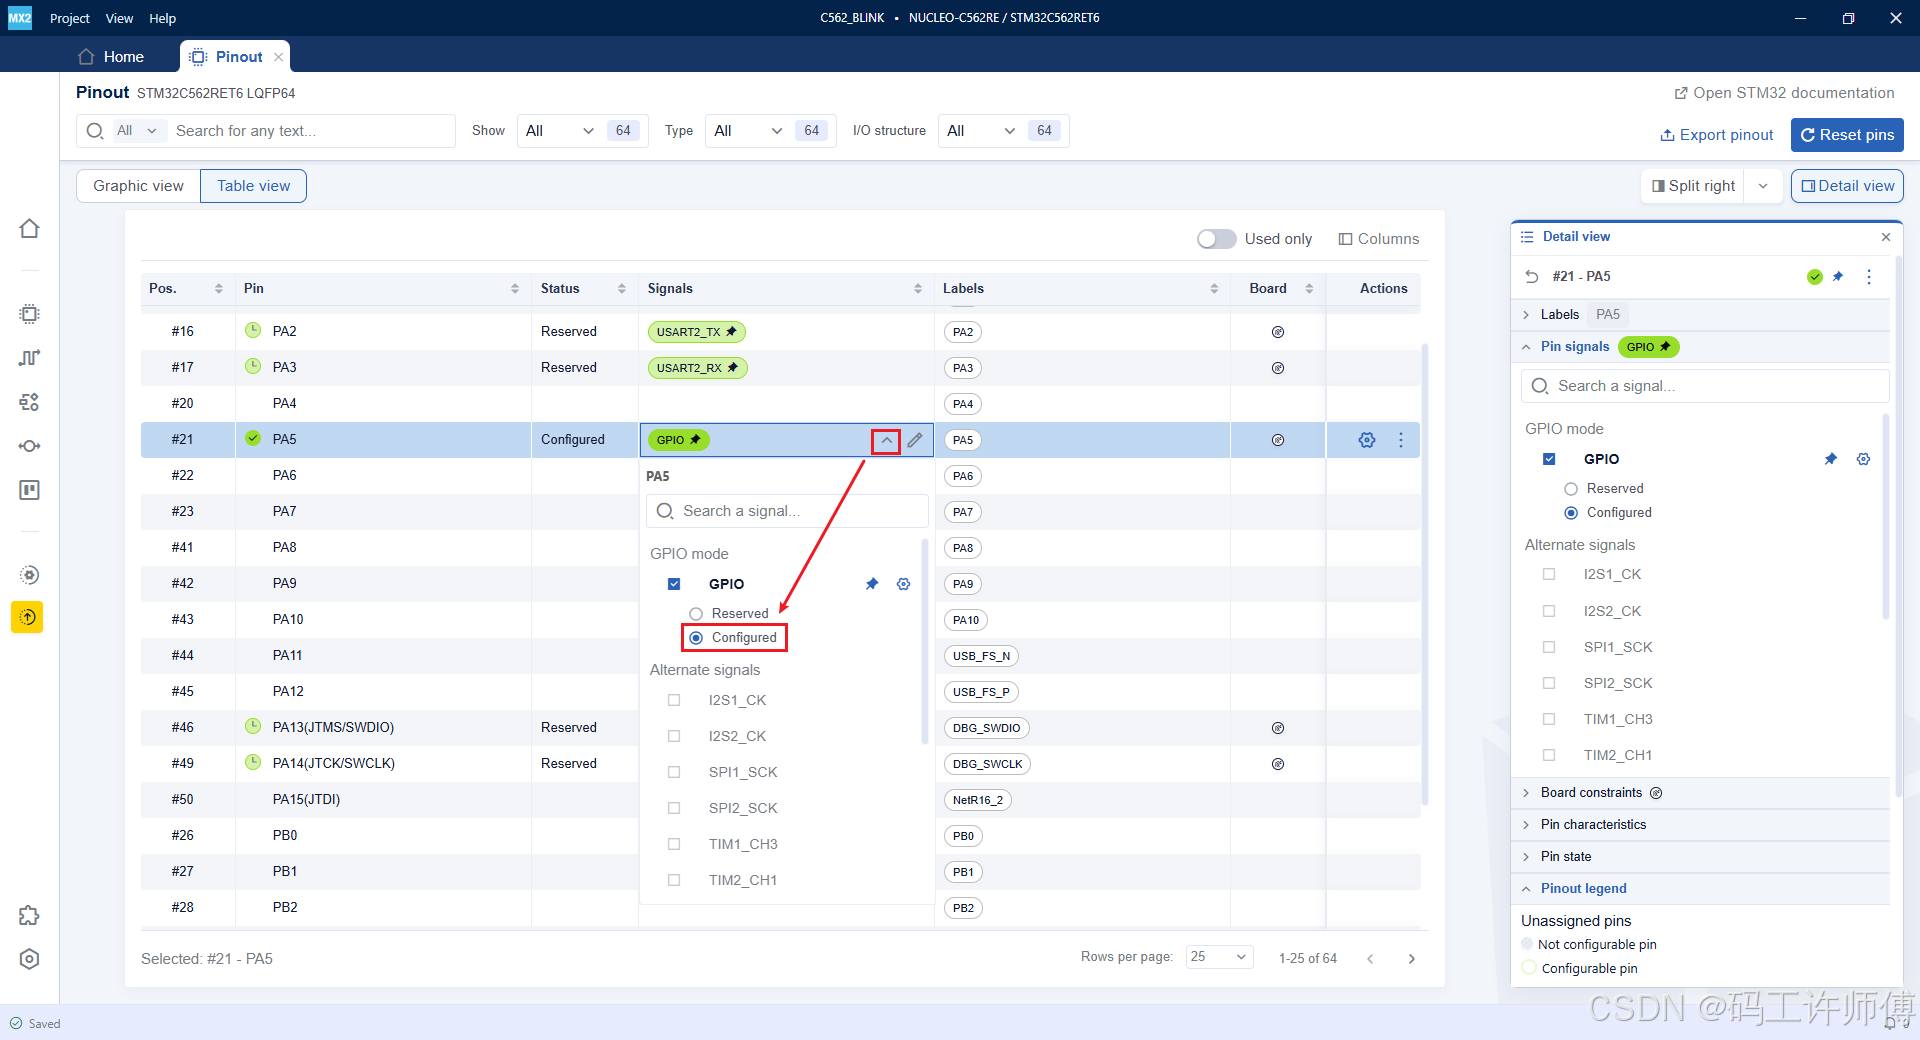Image resolution: width=1920 pixels, height=1040 pixels.
Task: Check TIM1_CH3 in Detail view
Action: [1549, 719]
